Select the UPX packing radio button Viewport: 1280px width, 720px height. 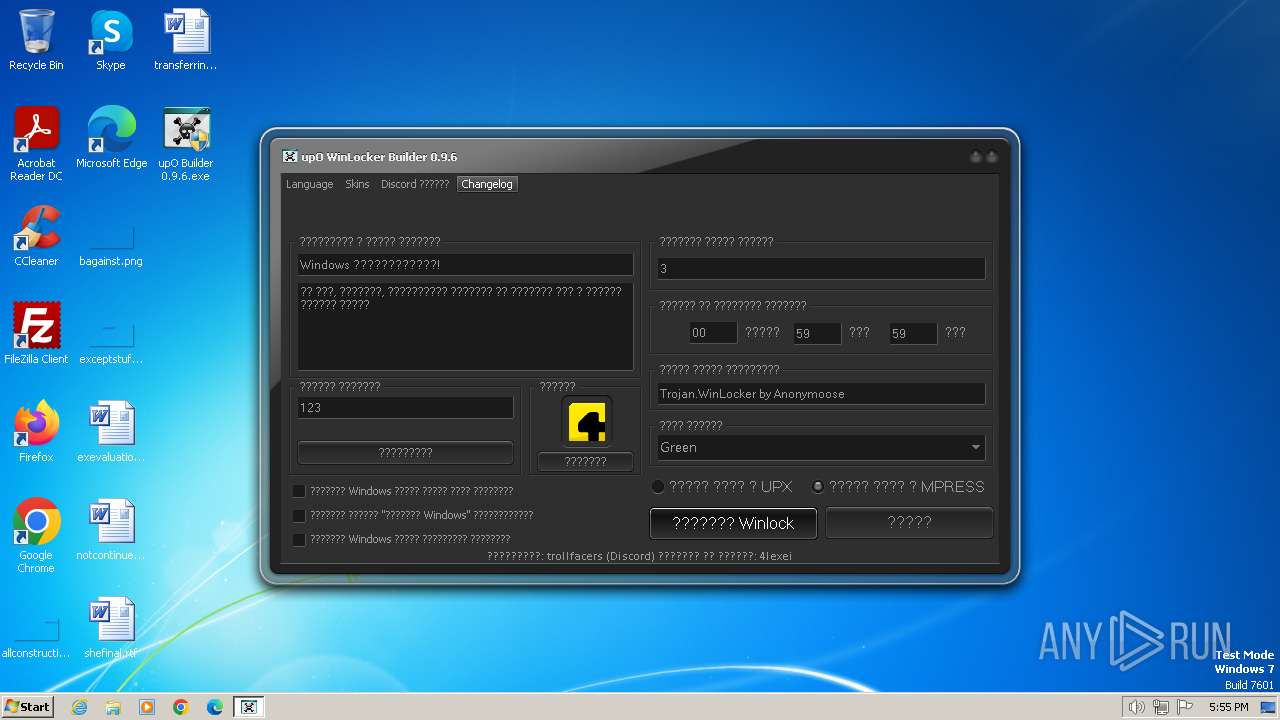click(658, 487)
